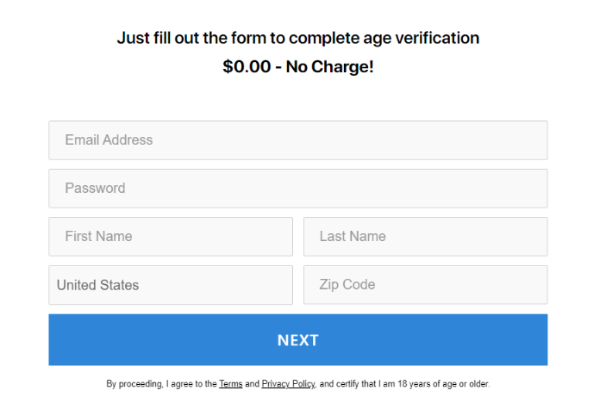Viewport: 600px width, 403px height.
Task: Open the United States country dropdown
Action: tap(170, 285)
